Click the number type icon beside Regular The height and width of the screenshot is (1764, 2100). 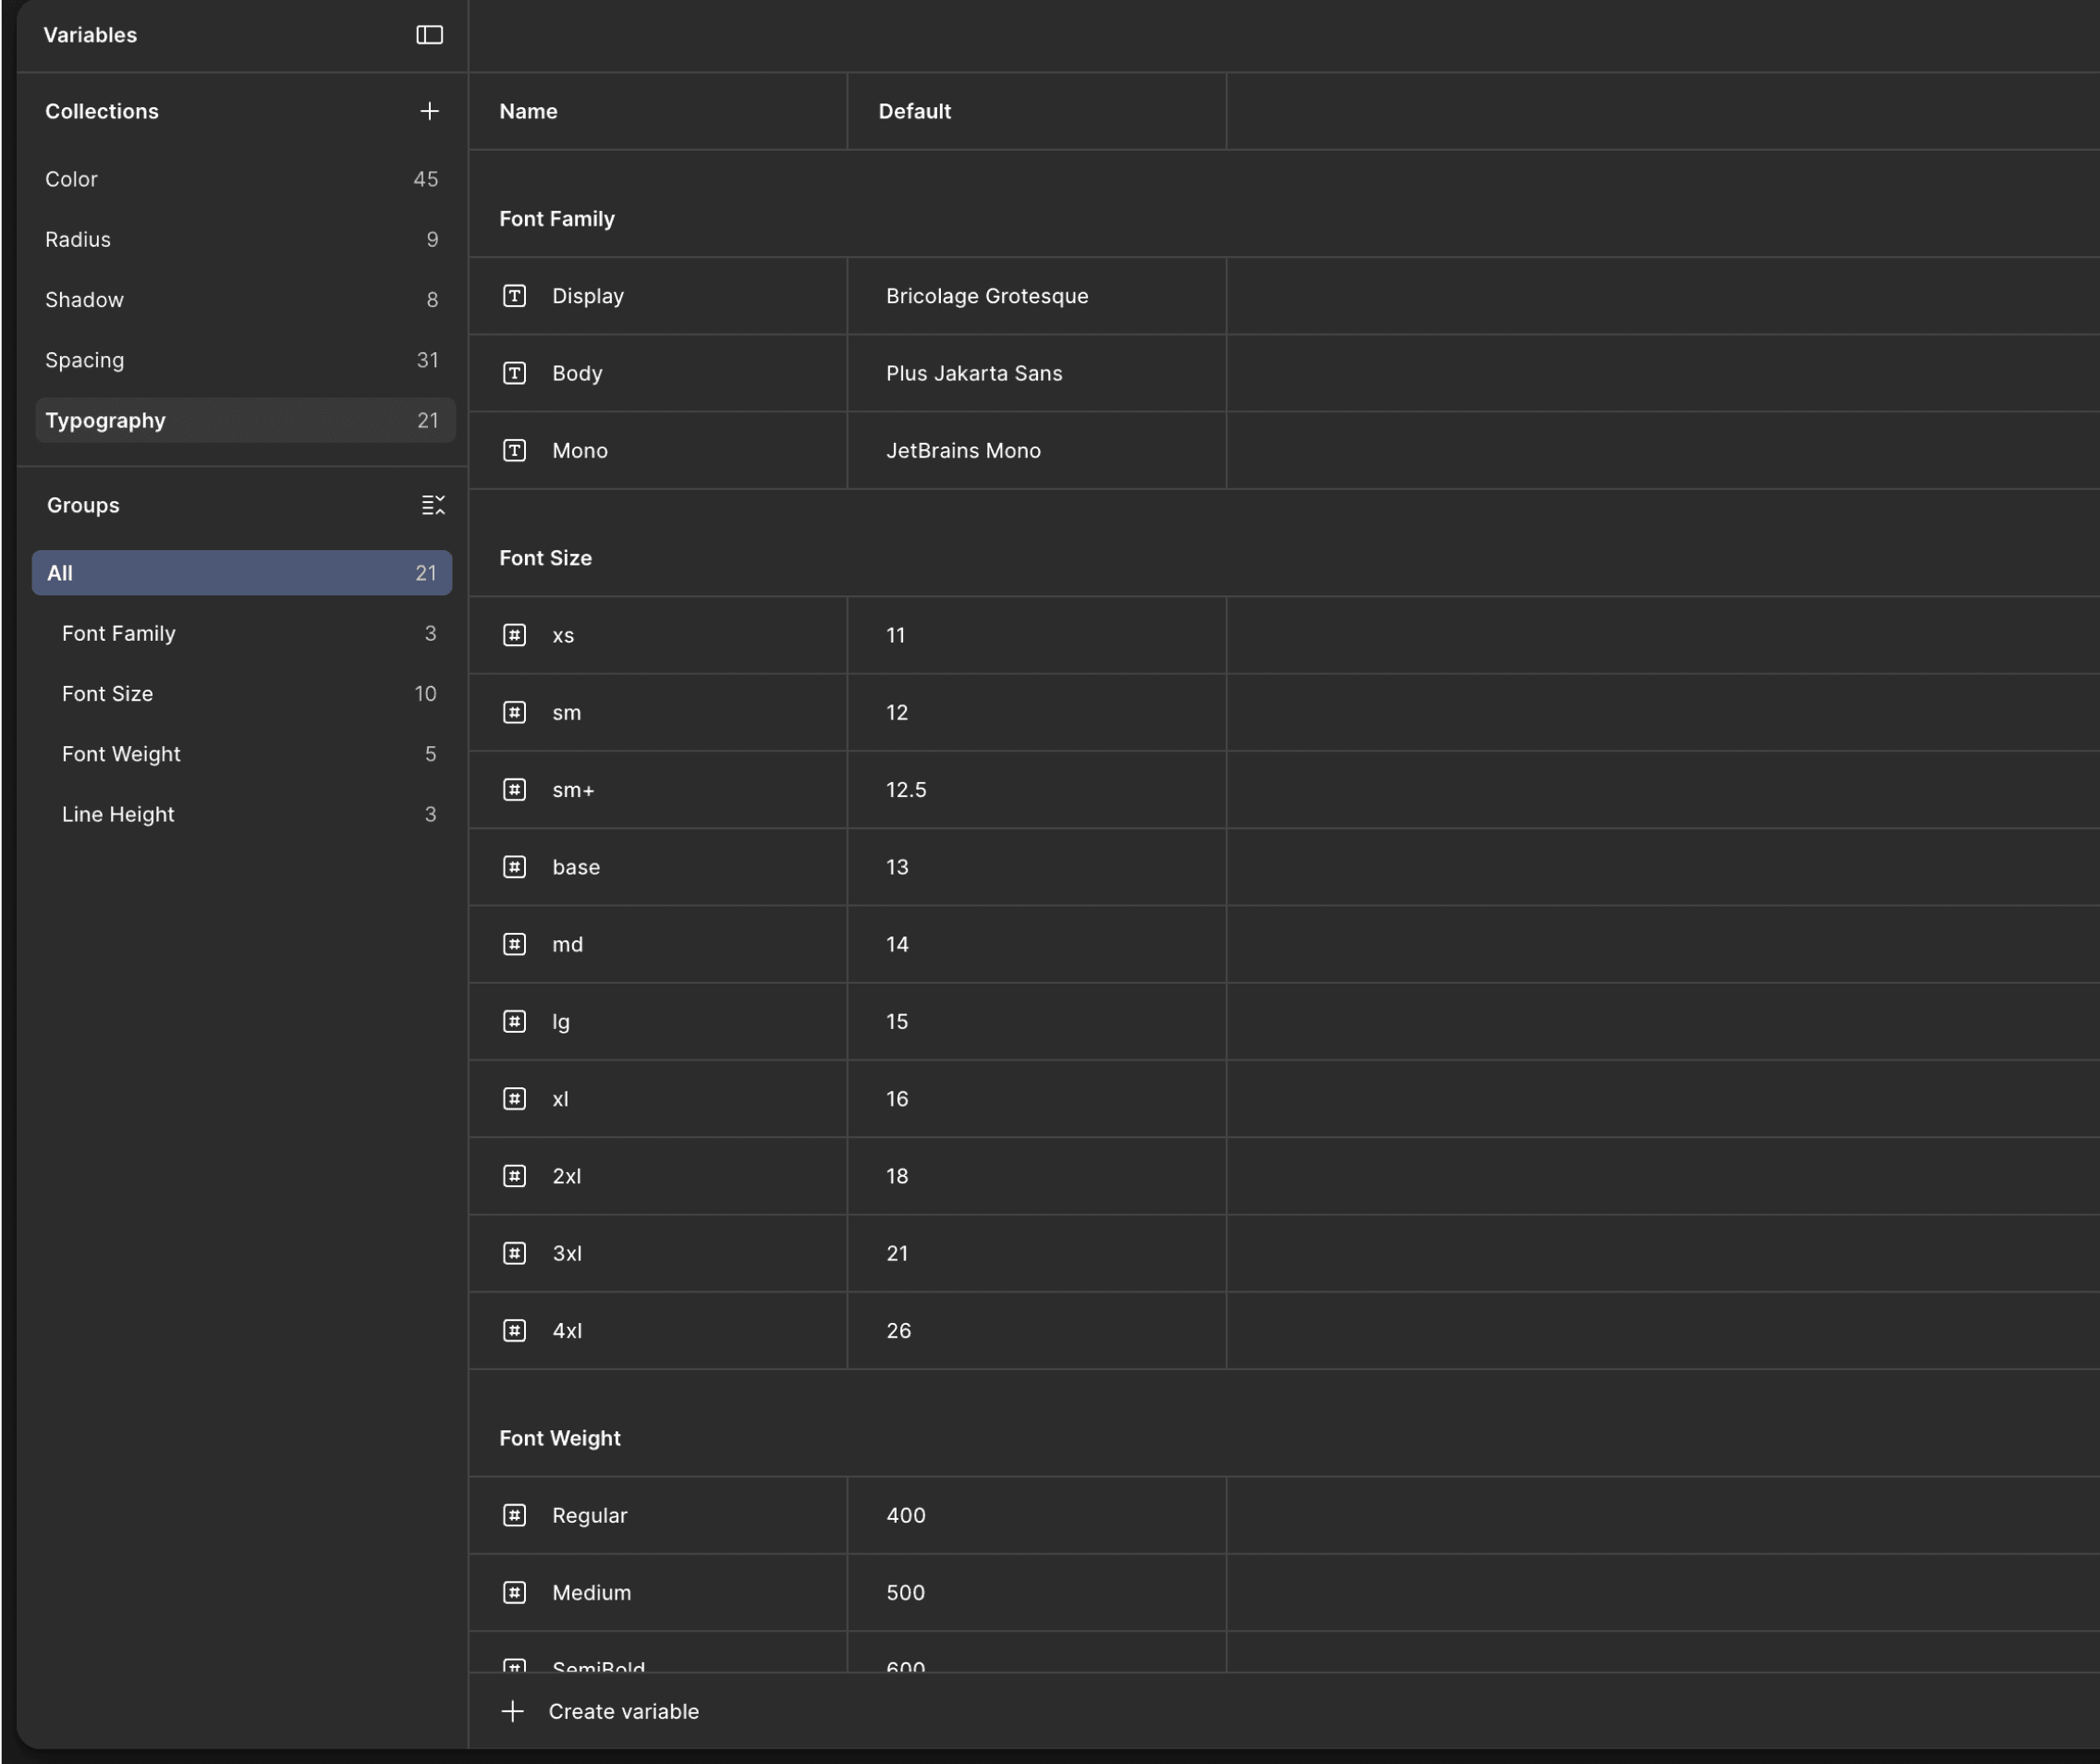(x=514, y=1515)
